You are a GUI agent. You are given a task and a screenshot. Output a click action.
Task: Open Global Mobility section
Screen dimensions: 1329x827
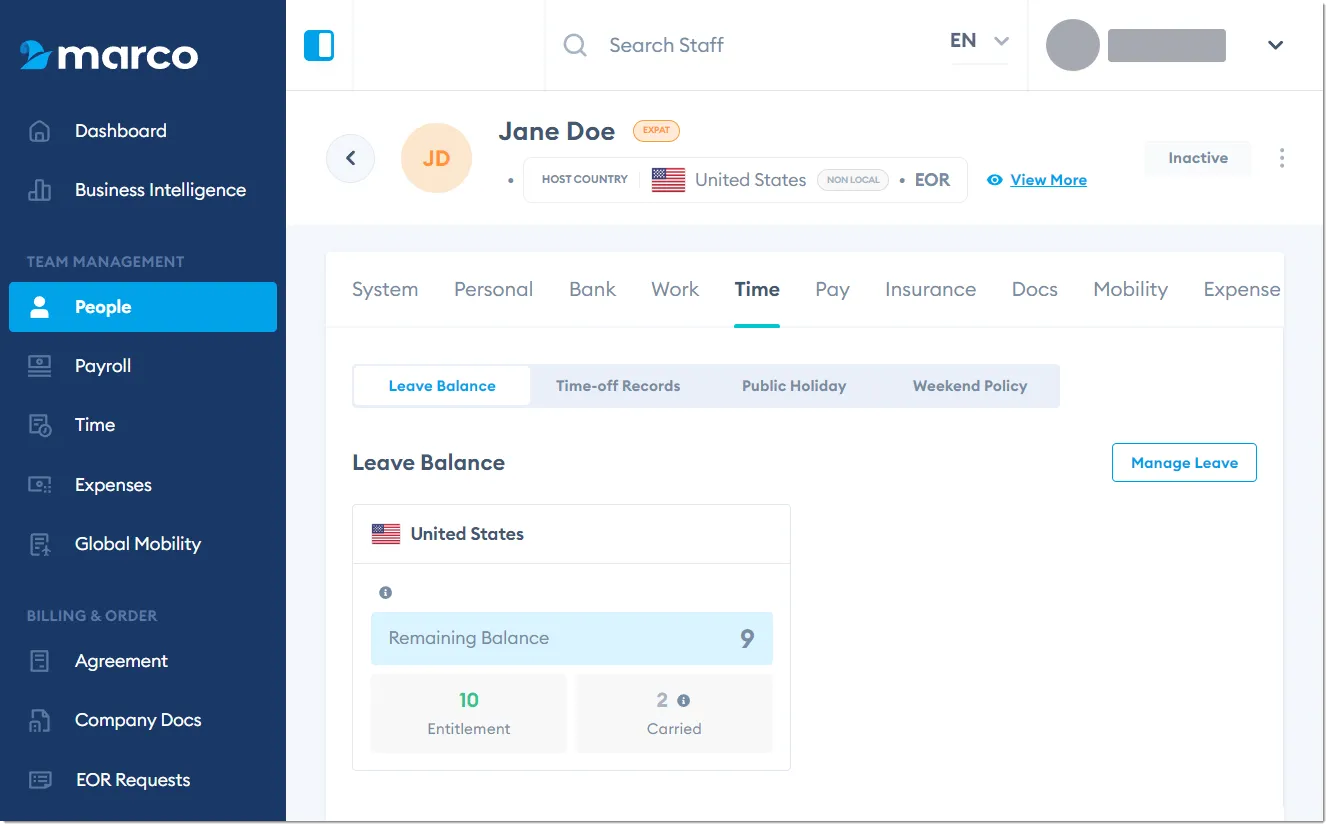click(138, 544)
